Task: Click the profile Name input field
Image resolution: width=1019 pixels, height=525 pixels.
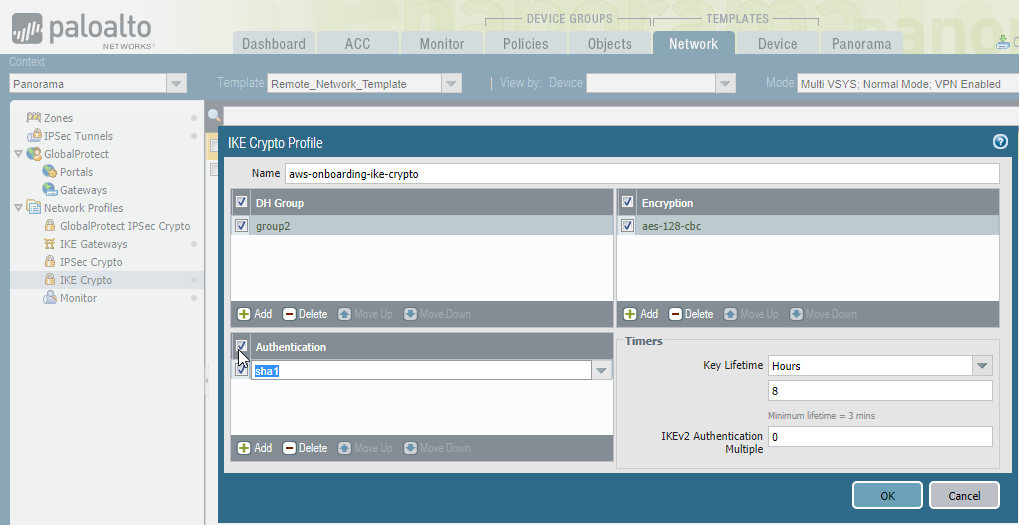Action: tap(642, 173)
